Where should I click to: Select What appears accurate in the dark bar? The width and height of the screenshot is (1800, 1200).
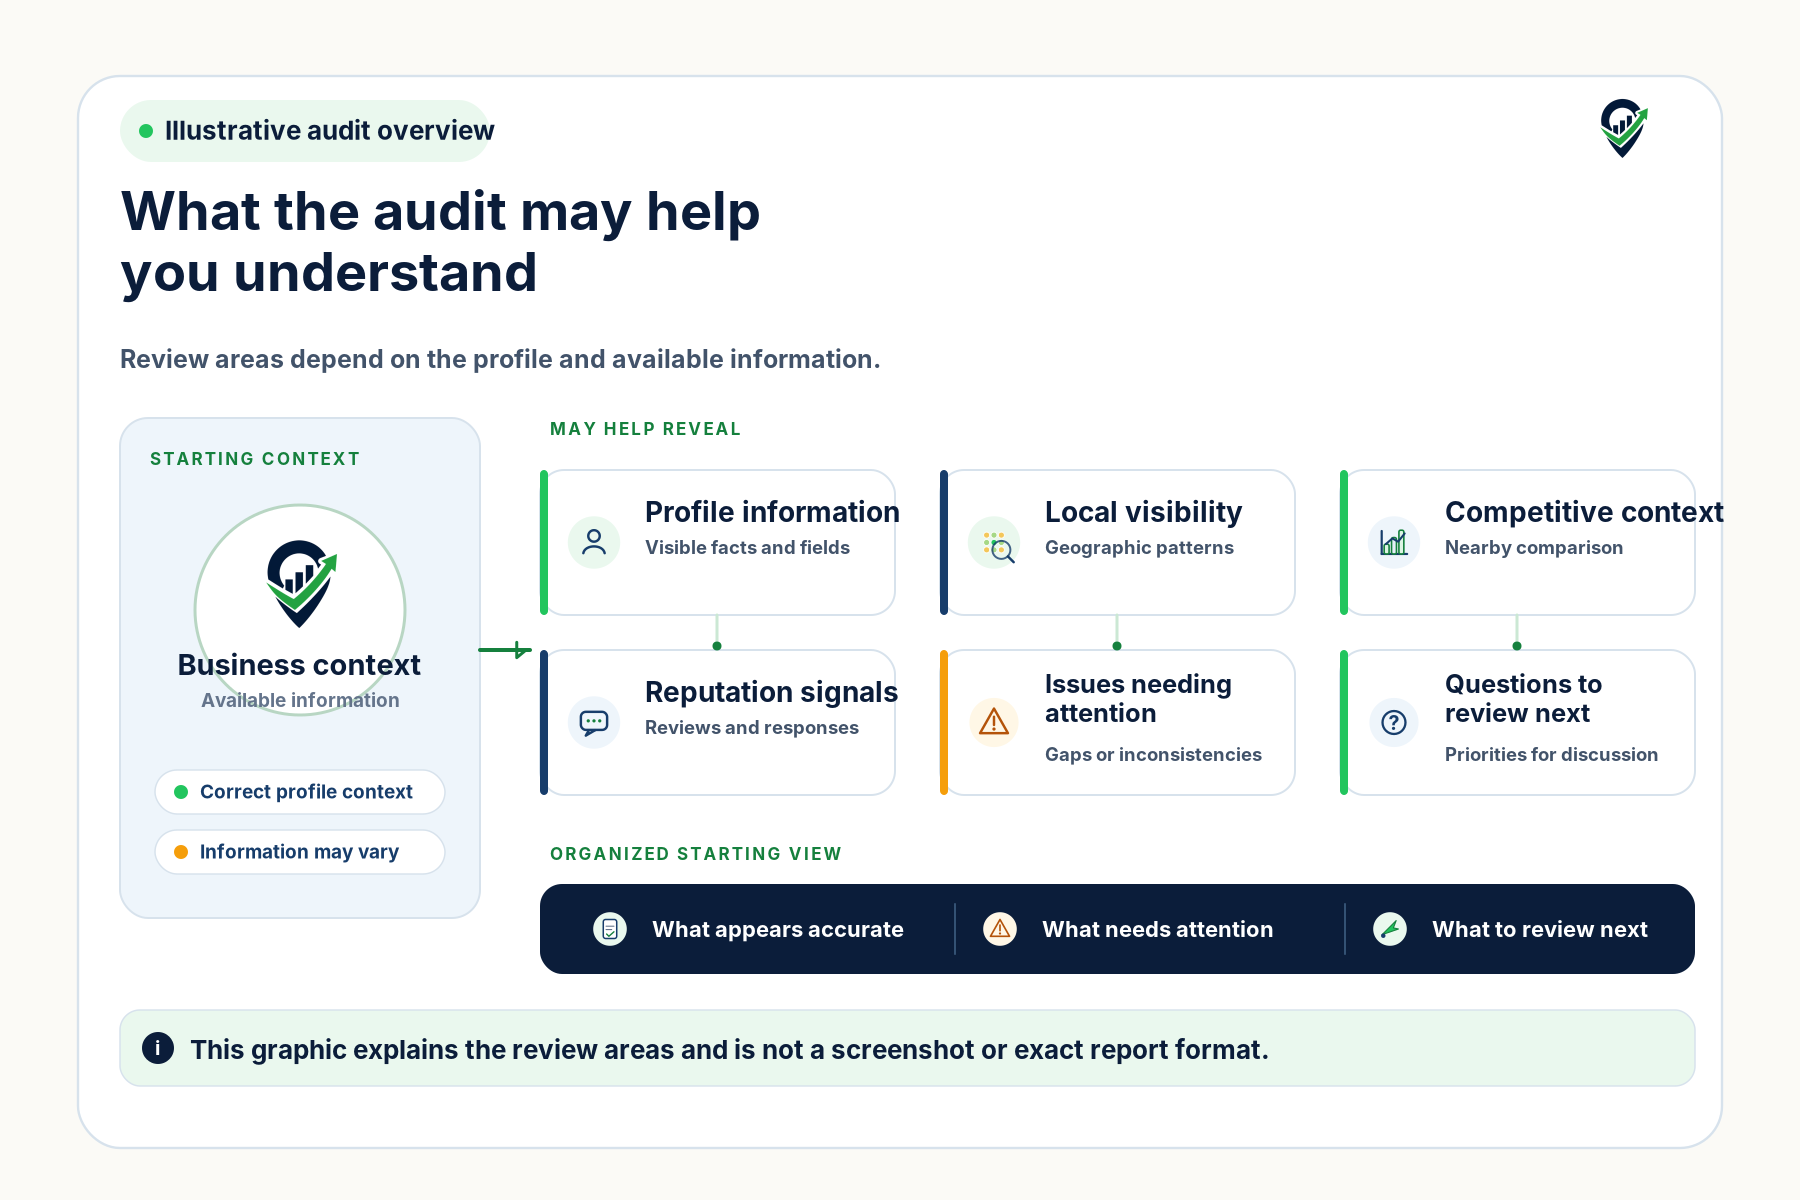[x=778, y=929]
